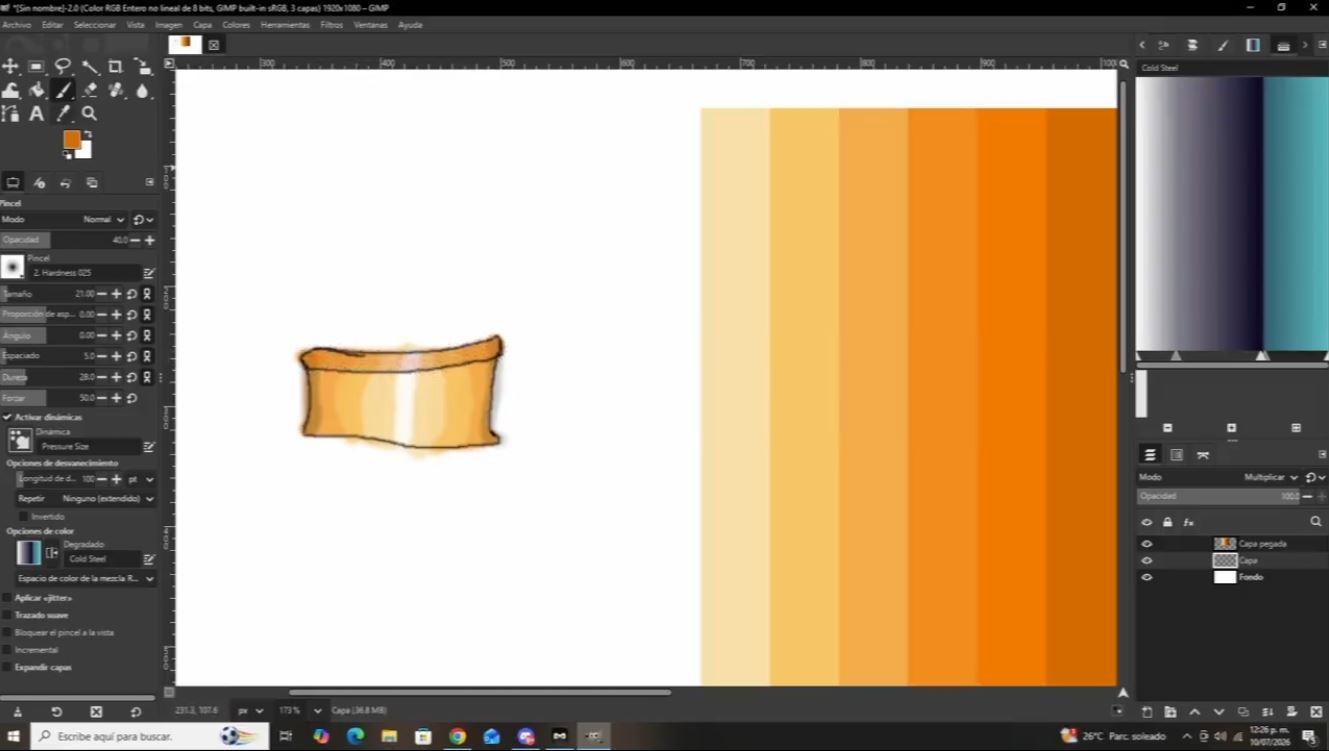
Task: Enable the Aplicar «jitter» checkbox
Action: pos(7,598)
